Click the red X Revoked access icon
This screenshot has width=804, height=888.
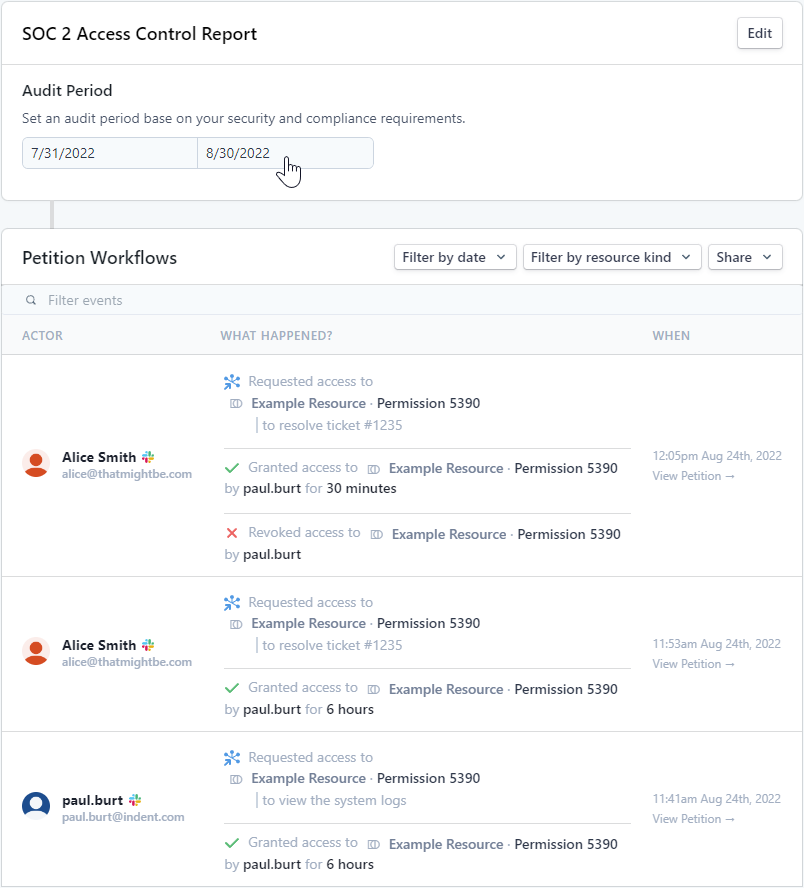pos(232,533)
